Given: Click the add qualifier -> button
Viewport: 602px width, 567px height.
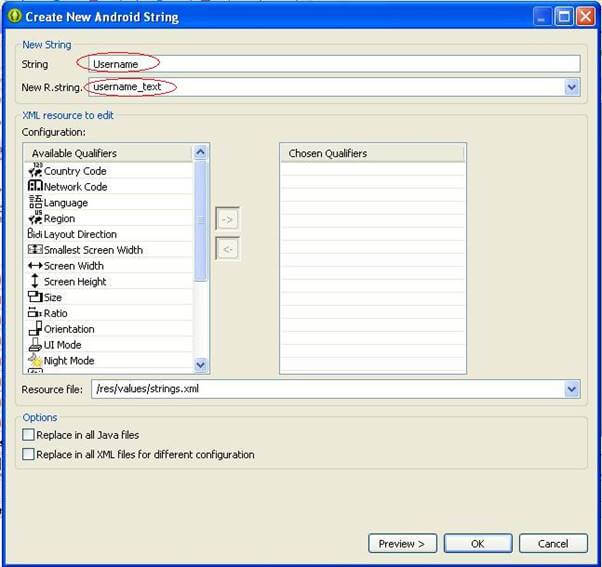Looking at the screenshot, I should pos(227,219).
